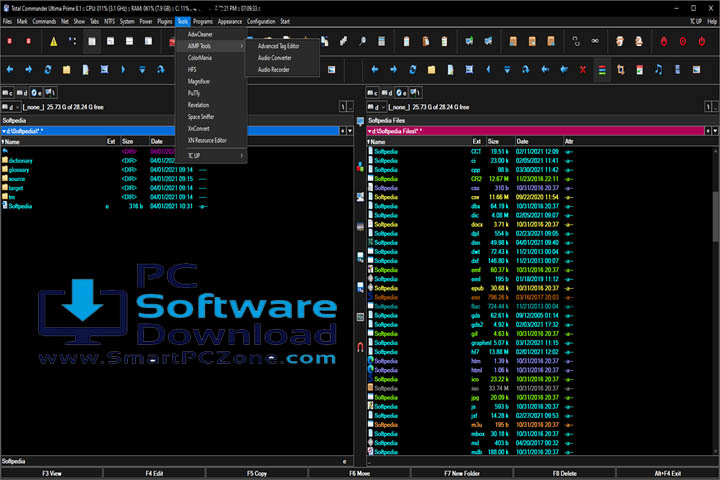Click the monitor icon atop the center vertical bar

click(x=360, y=121)
